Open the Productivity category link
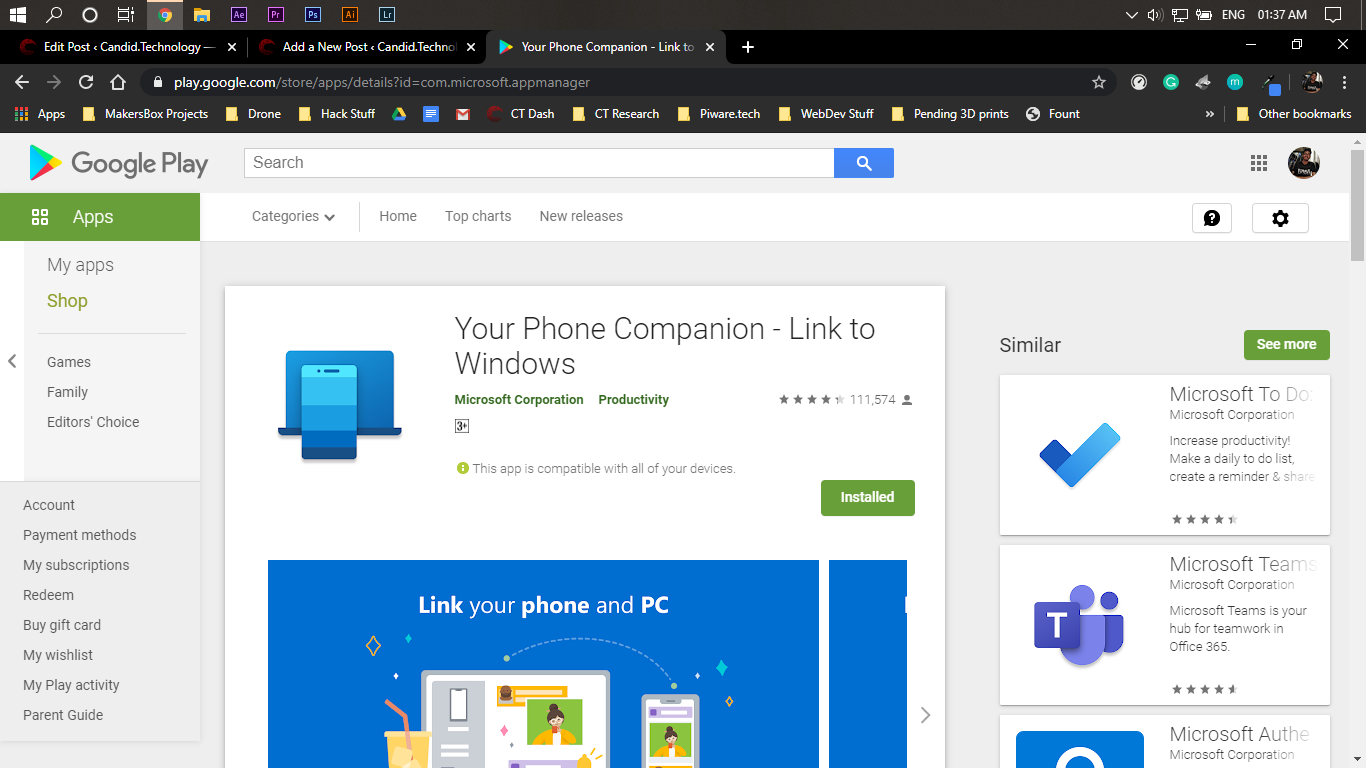The image size is (1366, 768). click(633, 399)
